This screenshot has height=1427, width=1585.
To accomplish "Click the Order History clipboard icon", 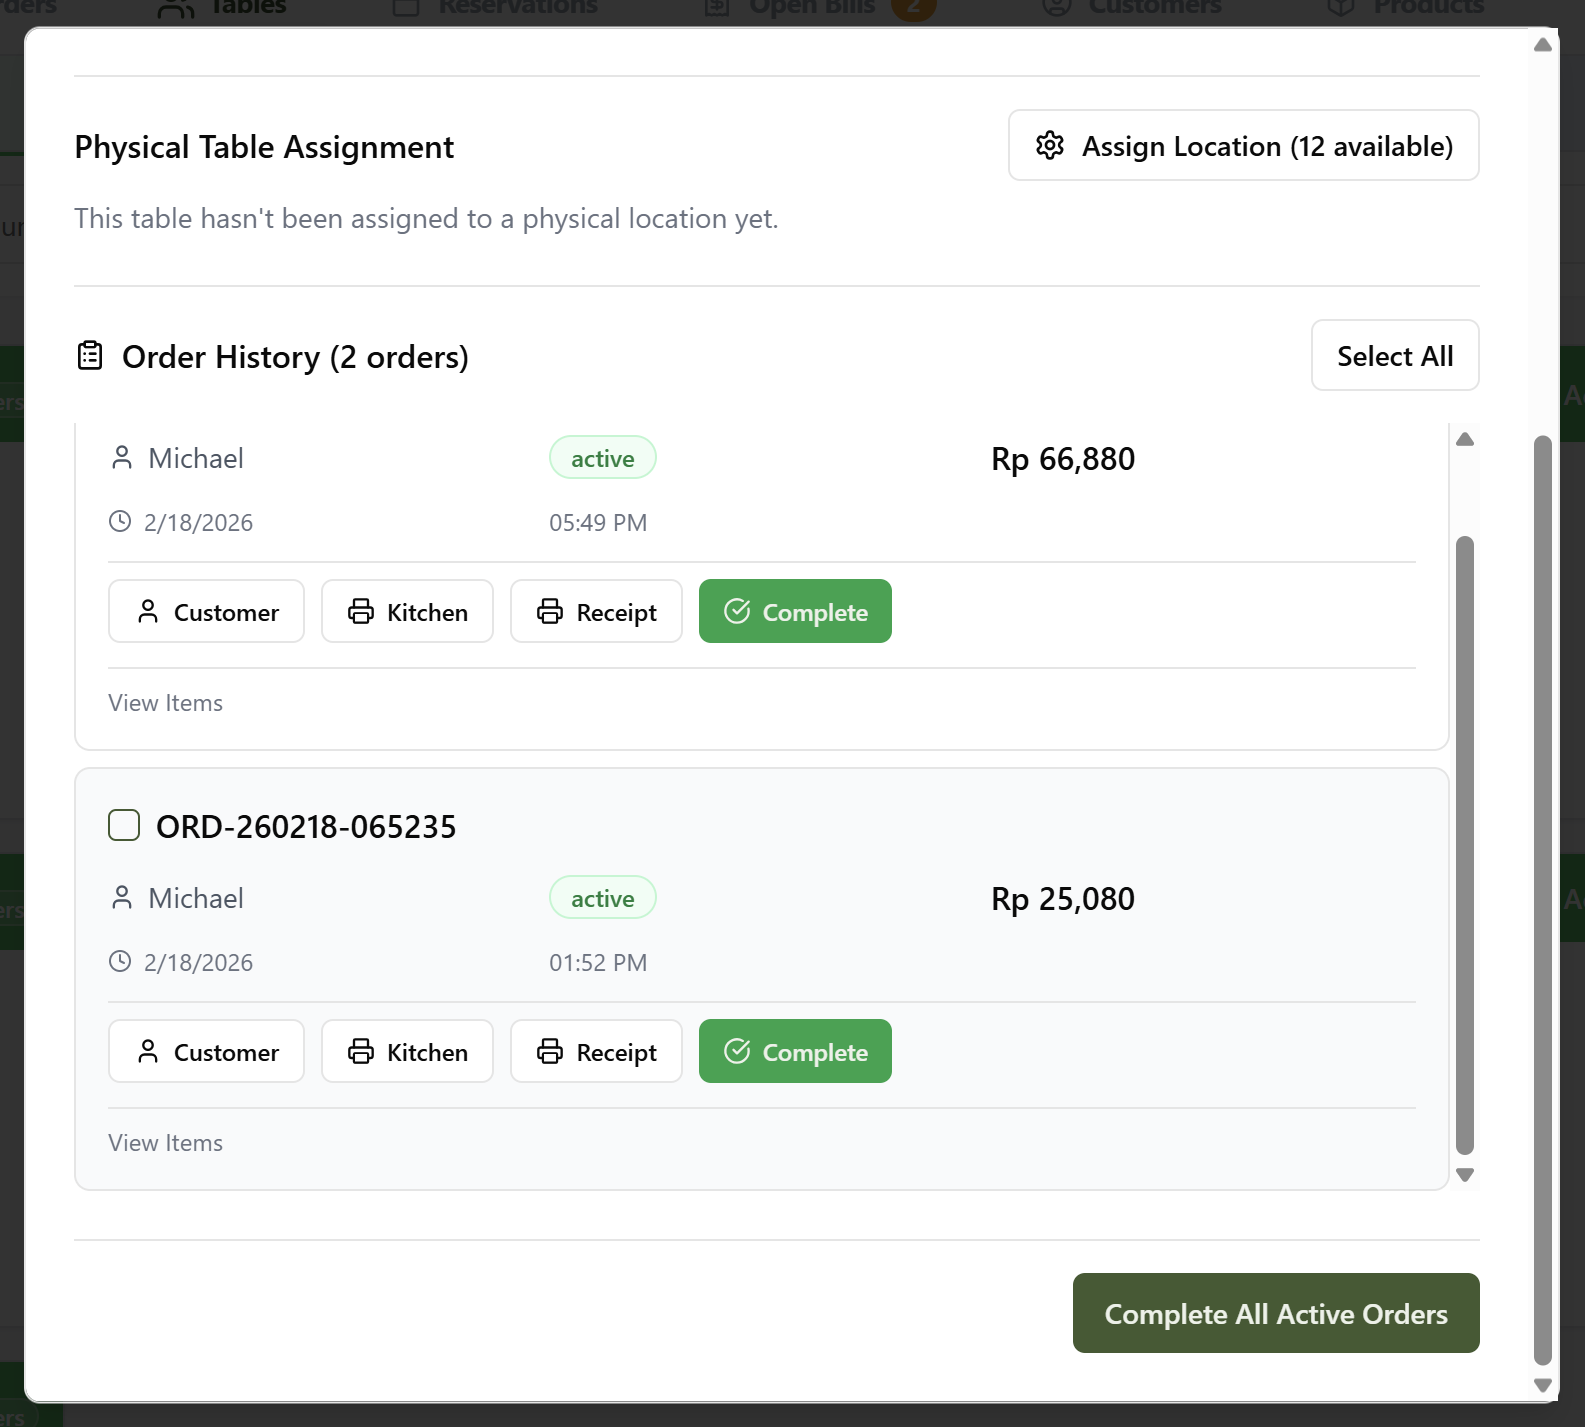I will tap(90, 356).
